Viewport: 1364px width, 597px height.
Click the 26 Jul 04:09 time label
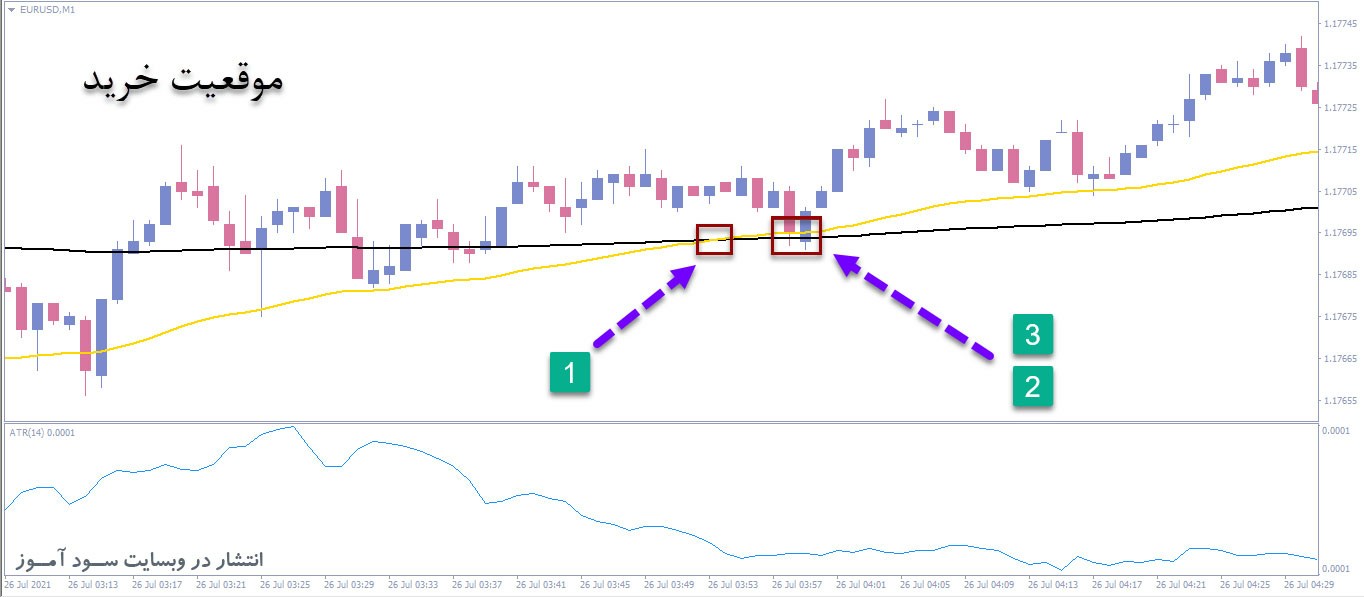tap(989, 585)
